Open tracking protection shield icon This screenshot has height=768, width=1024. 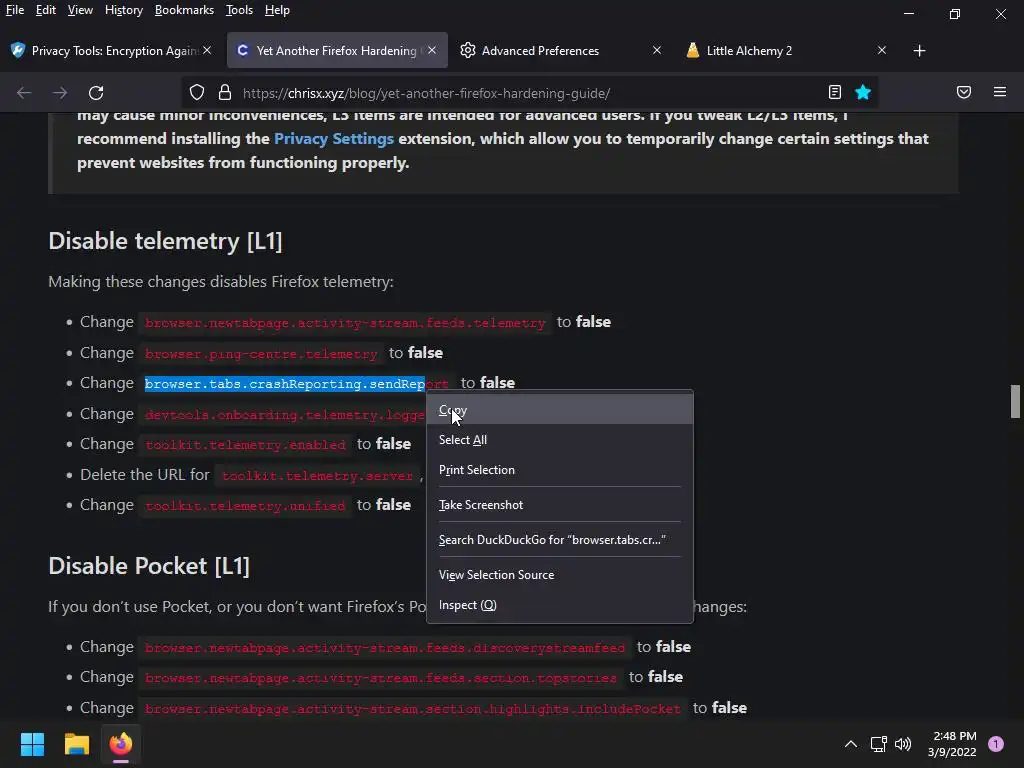(197, 93)
